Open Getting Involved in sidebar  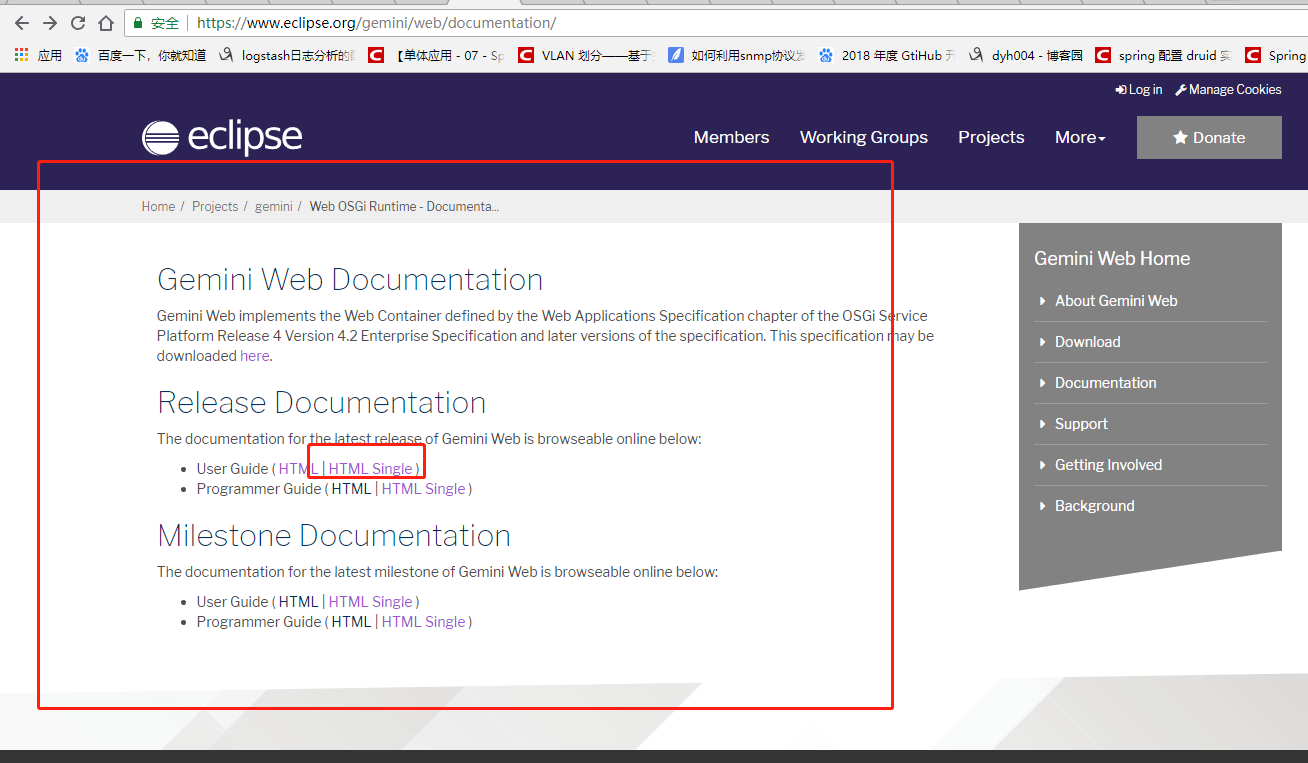1108,465
